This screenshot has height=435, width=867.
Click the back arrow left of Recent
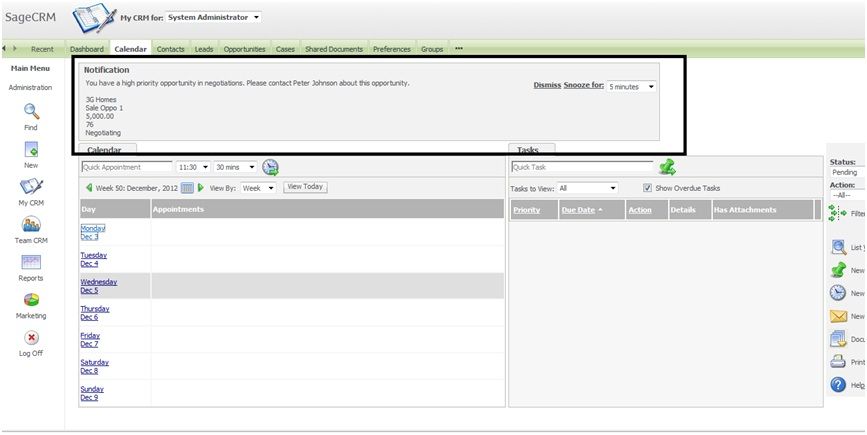4,49
